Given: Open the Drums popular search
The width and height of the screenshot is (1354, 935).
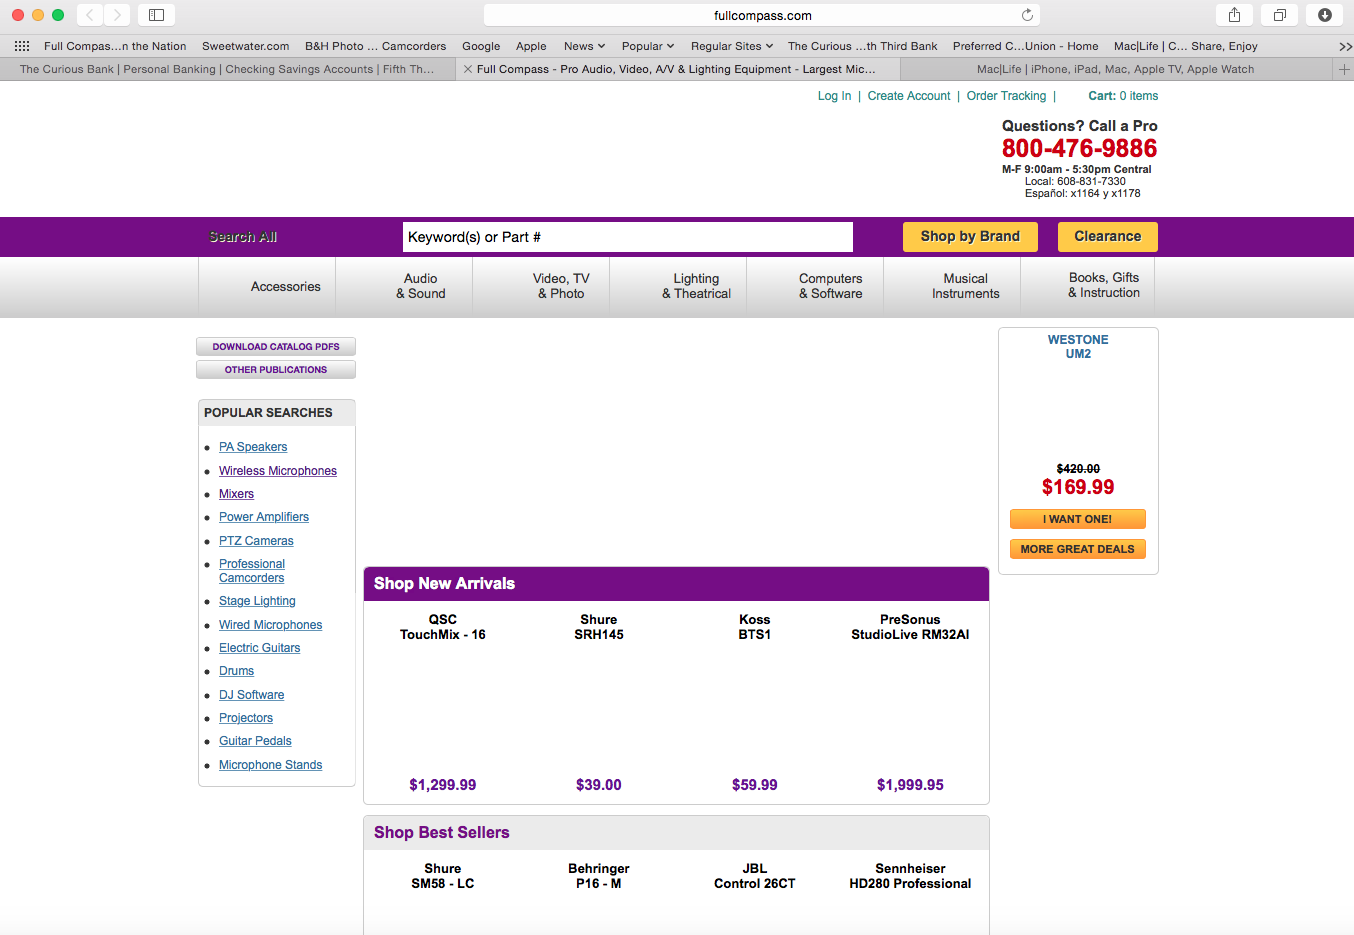Looking at the screenshot, I should 236,671.
